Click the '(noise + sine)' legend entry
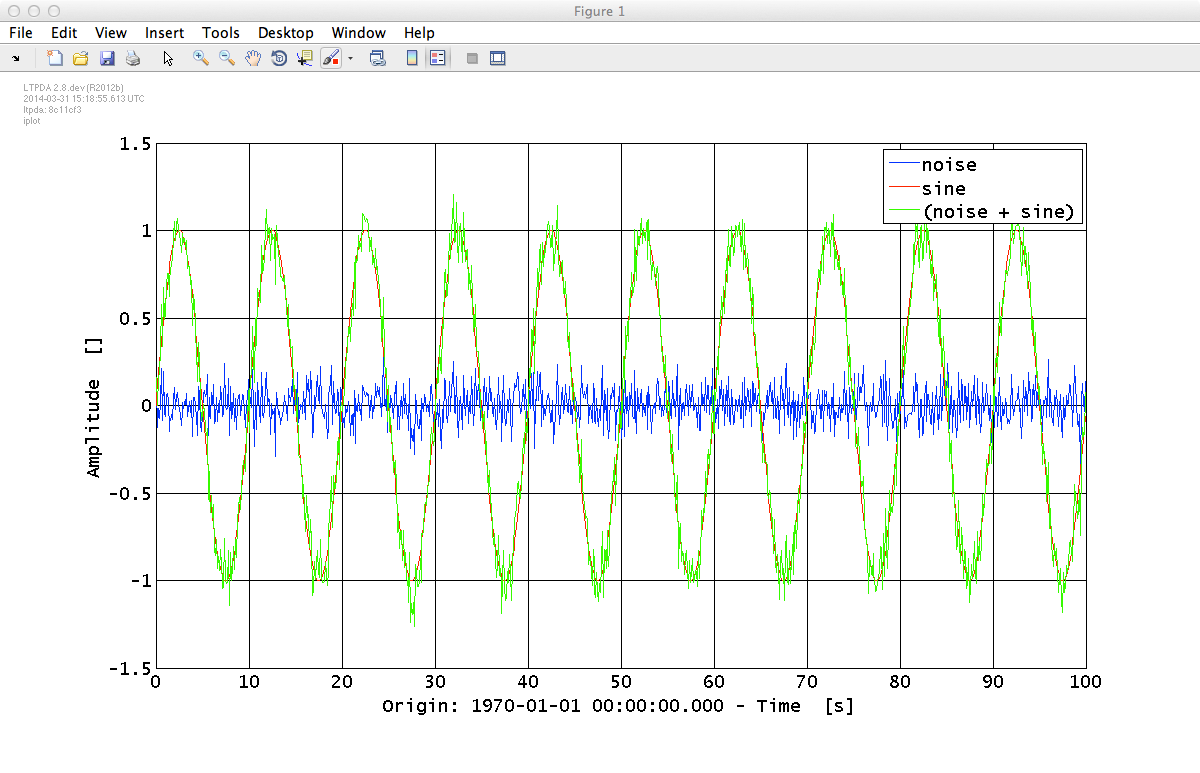Screen dimensions: 1200x773 [997, 212]
